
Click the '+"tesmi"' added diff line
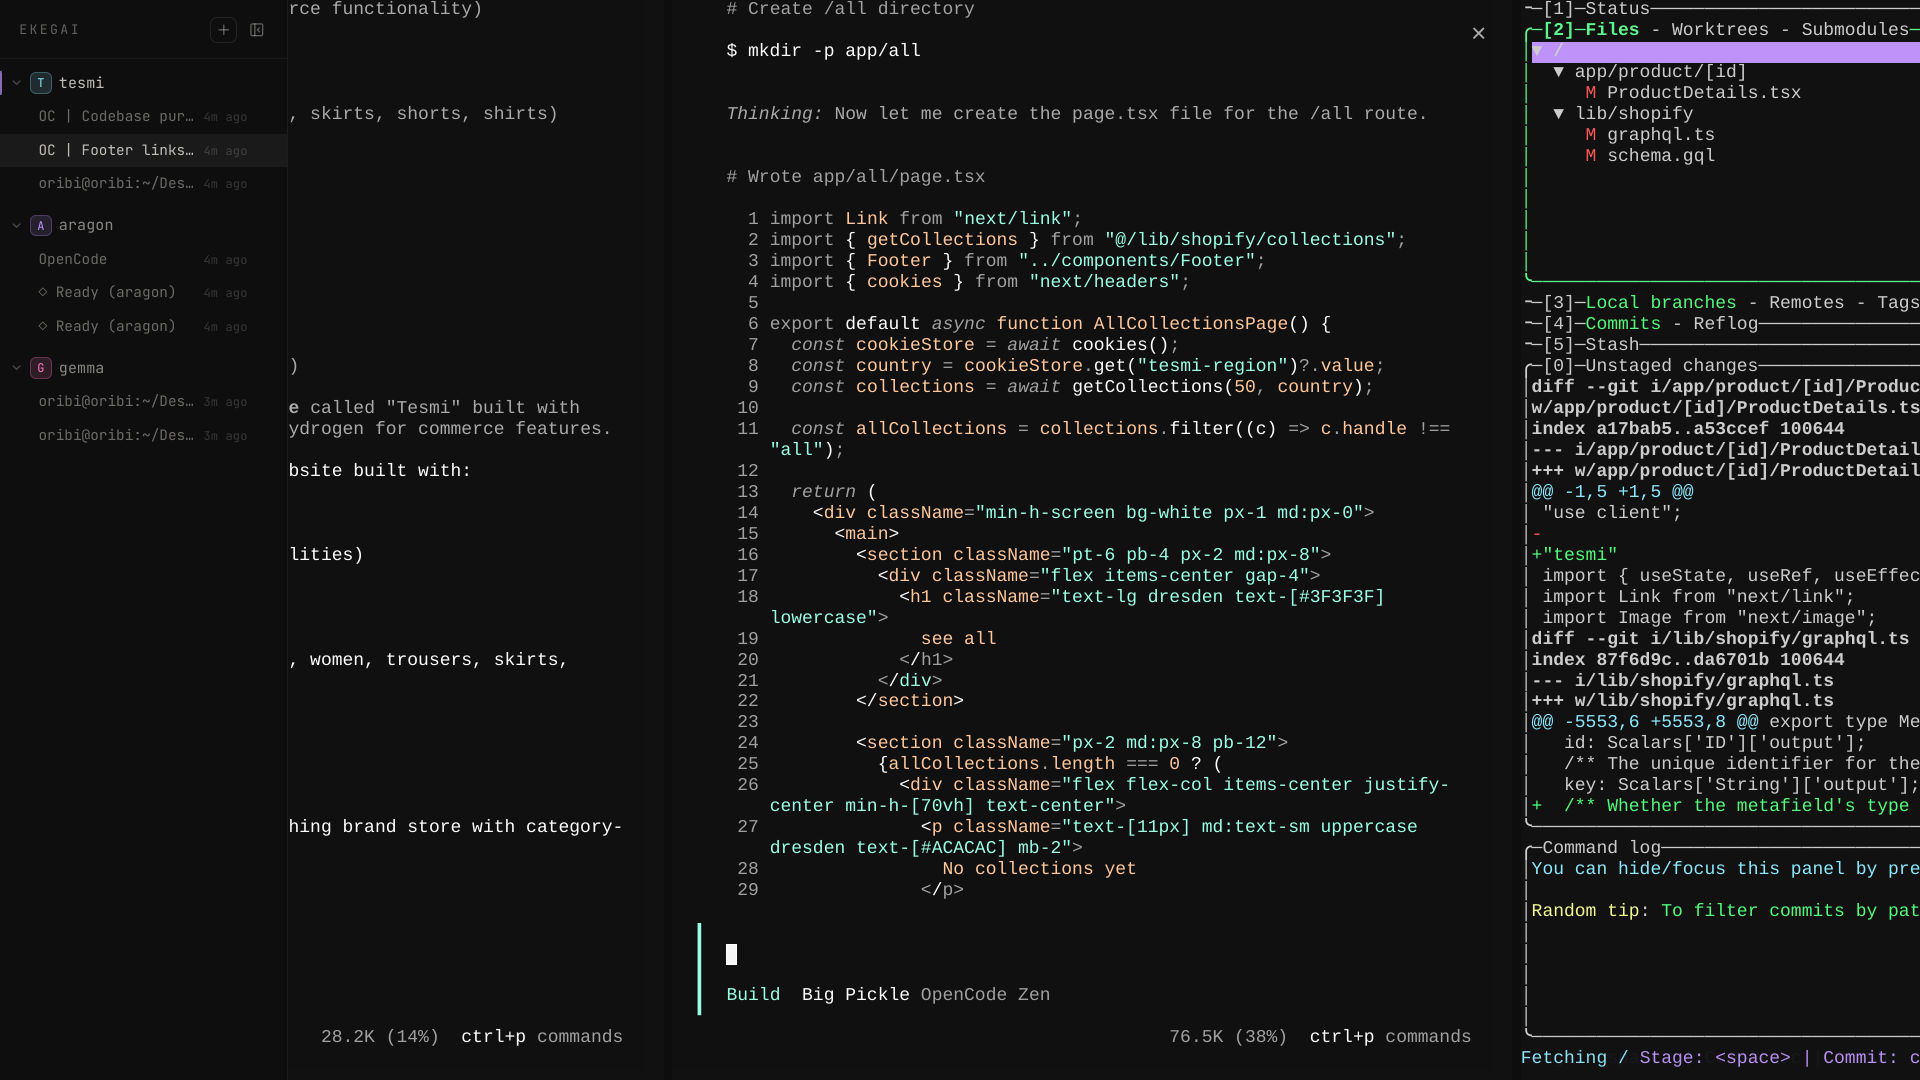(x=1574, y=555)
